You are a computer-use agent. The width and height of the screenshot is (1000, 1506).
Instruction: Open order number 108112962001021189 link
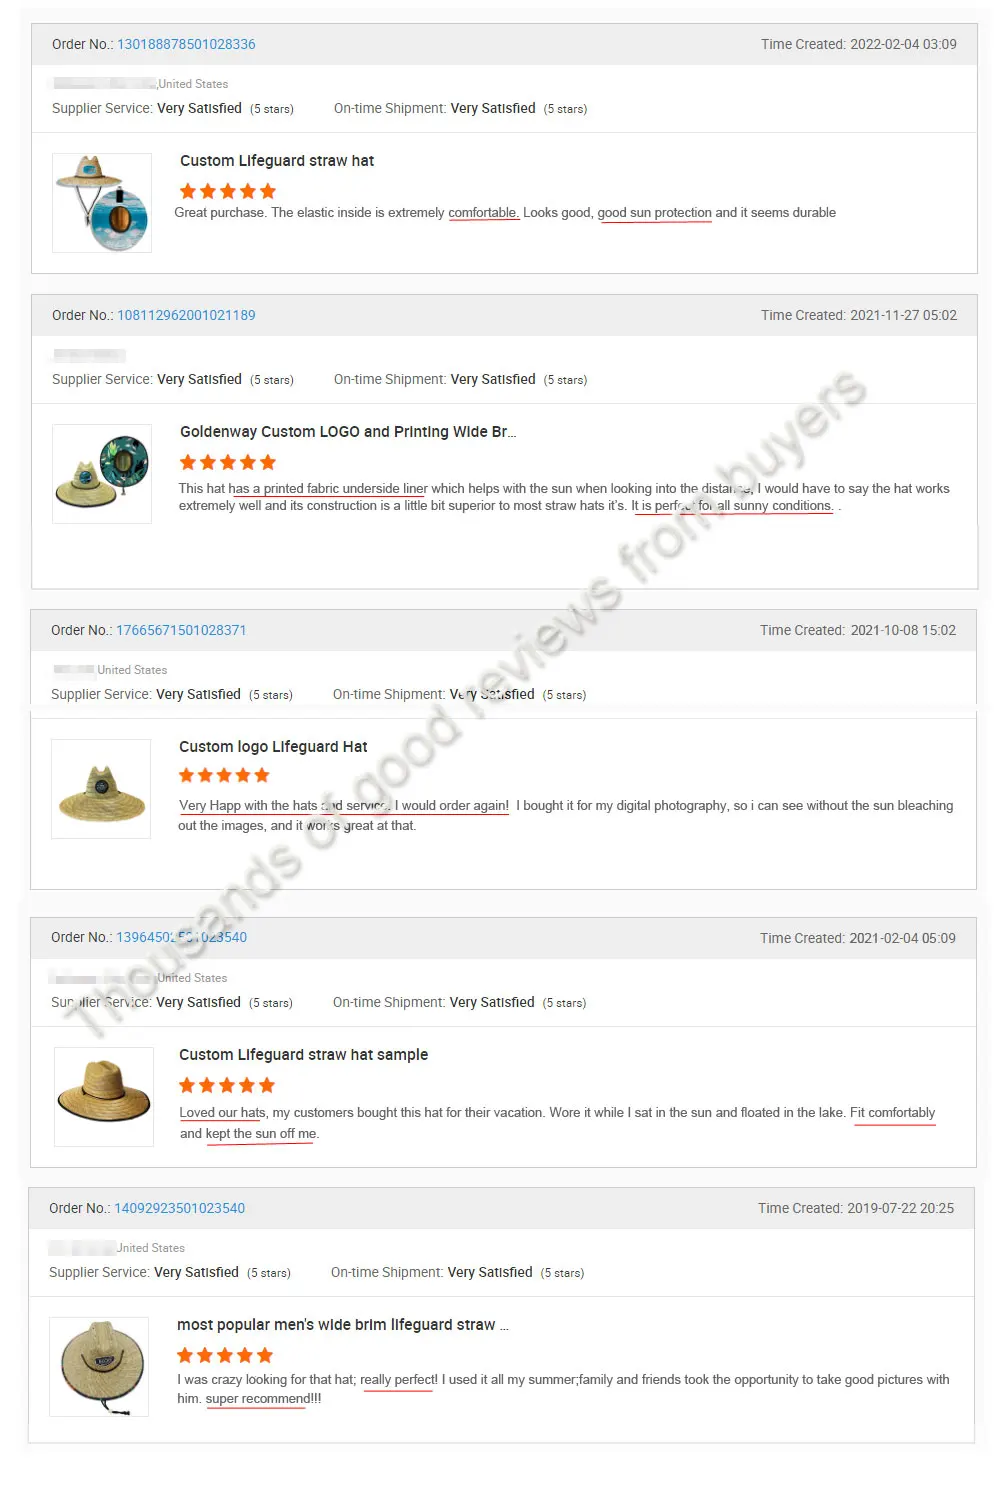coord(186,315)
